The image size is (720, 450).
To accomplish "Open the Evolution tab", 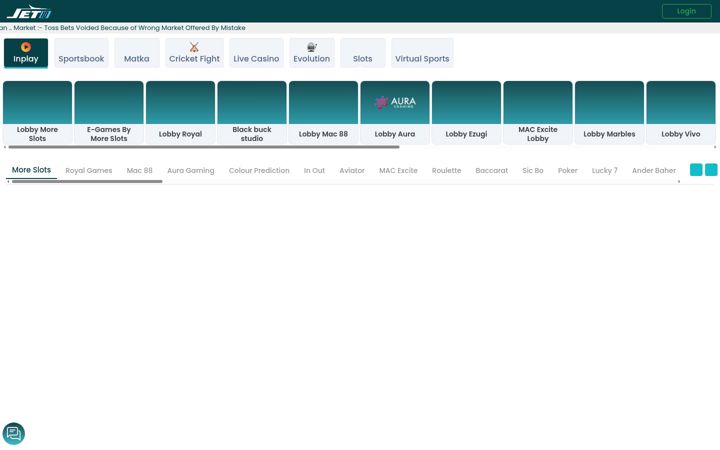I will pos(312,53).
